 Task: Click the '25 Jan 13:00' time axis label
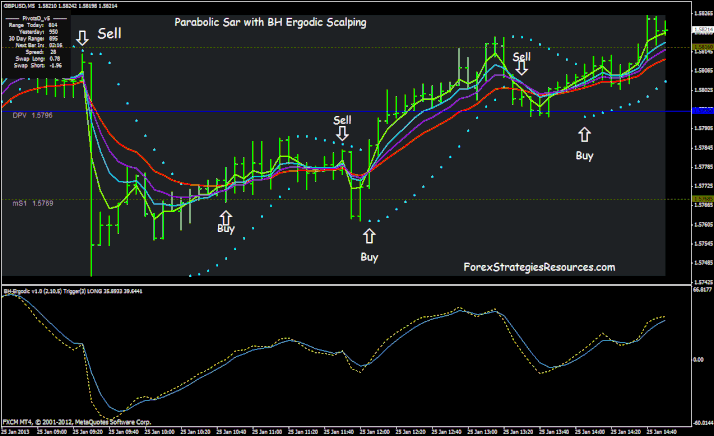(x=482, y=431)
